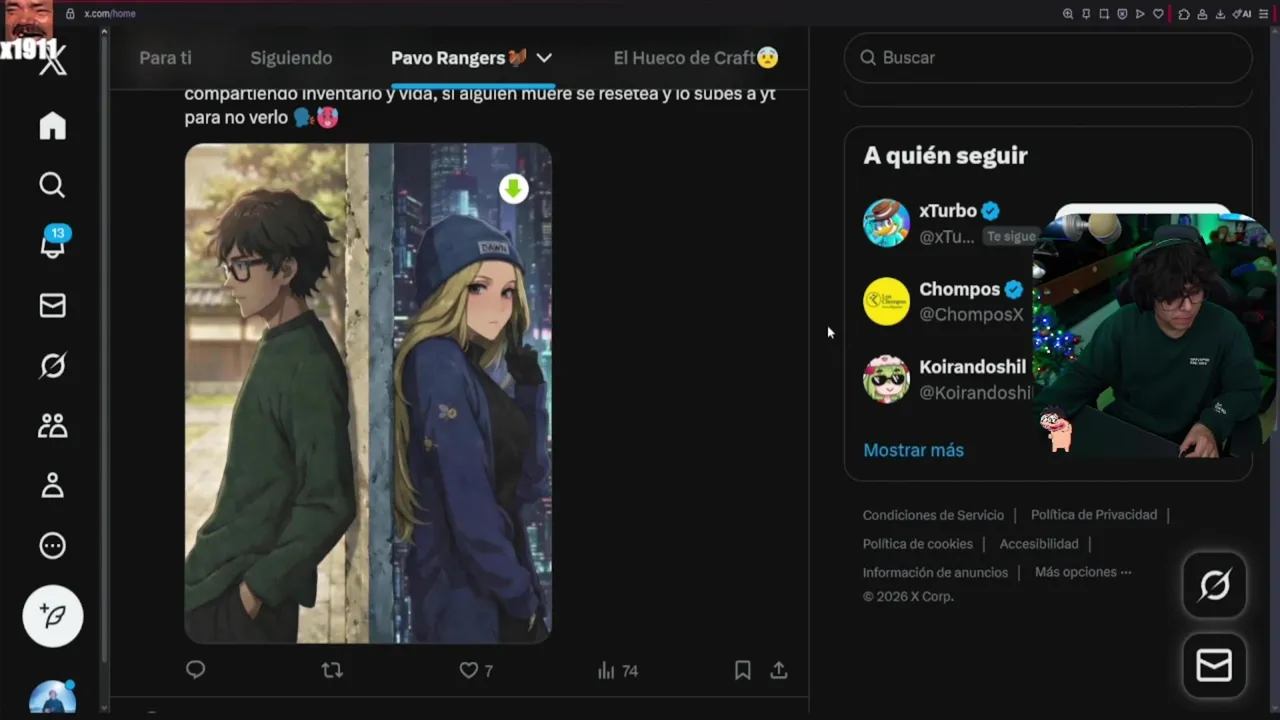Click browser snapshot capture icon
1280x720 pixels.
[x=1104, y=14]
